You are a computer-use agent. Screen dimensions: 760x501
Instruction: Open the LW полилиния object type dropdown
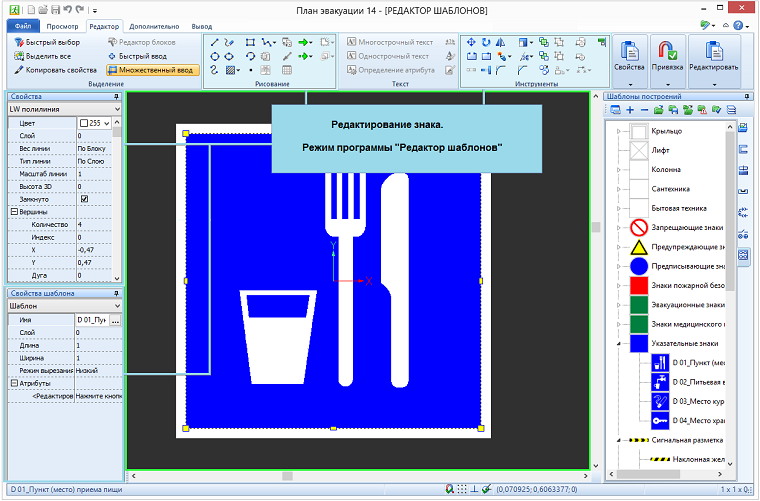tap(118, 108)
